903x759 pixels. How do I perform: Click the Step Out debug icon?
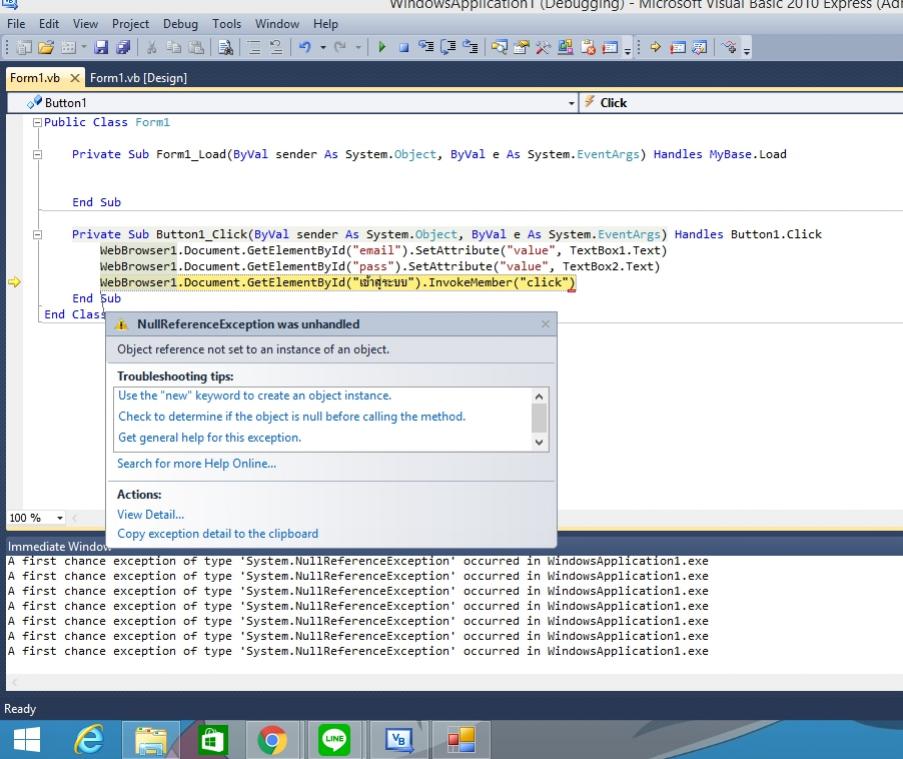coord(471,47)
